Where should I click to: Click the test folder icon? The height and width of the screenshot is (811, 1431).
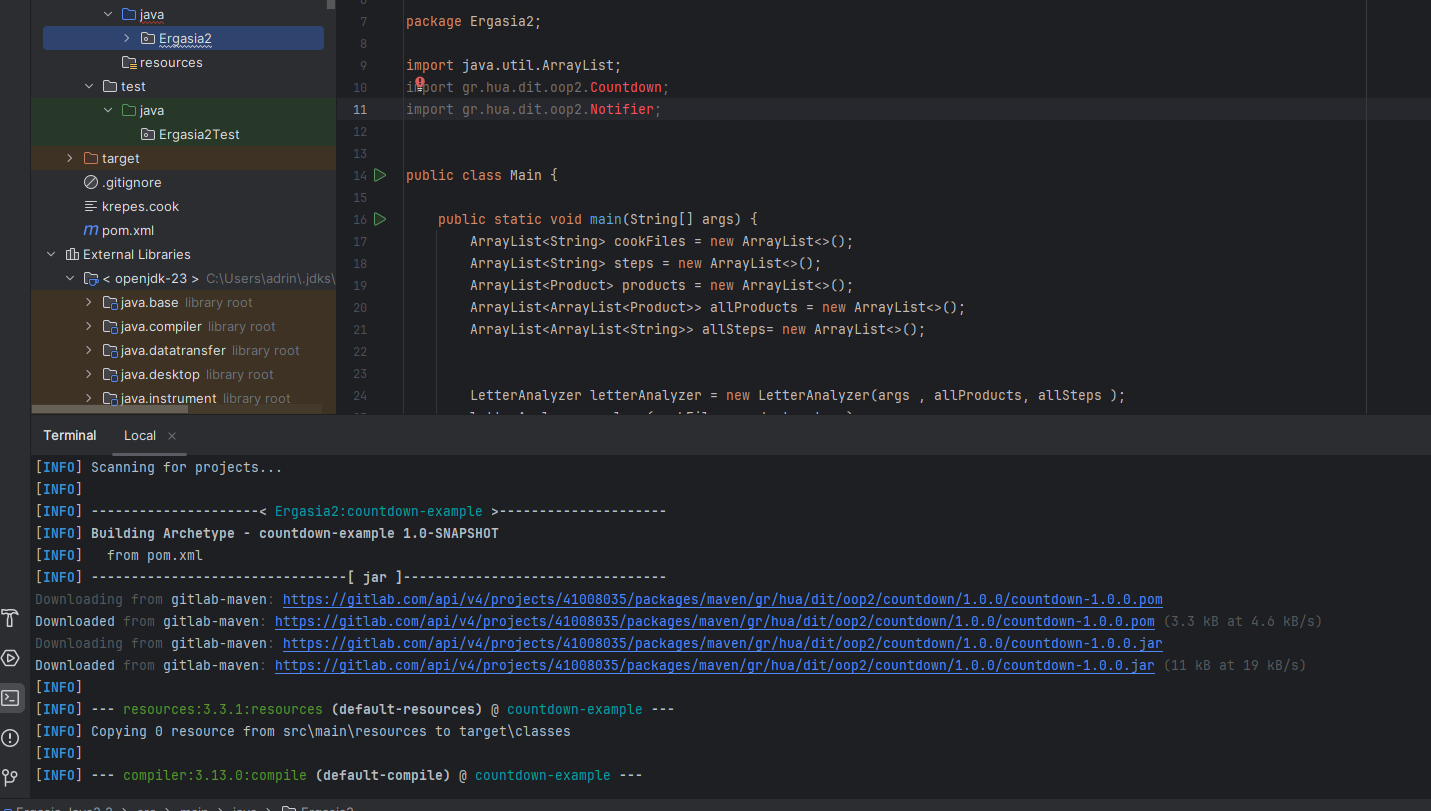pyautogui.click(x=110, y=86)
